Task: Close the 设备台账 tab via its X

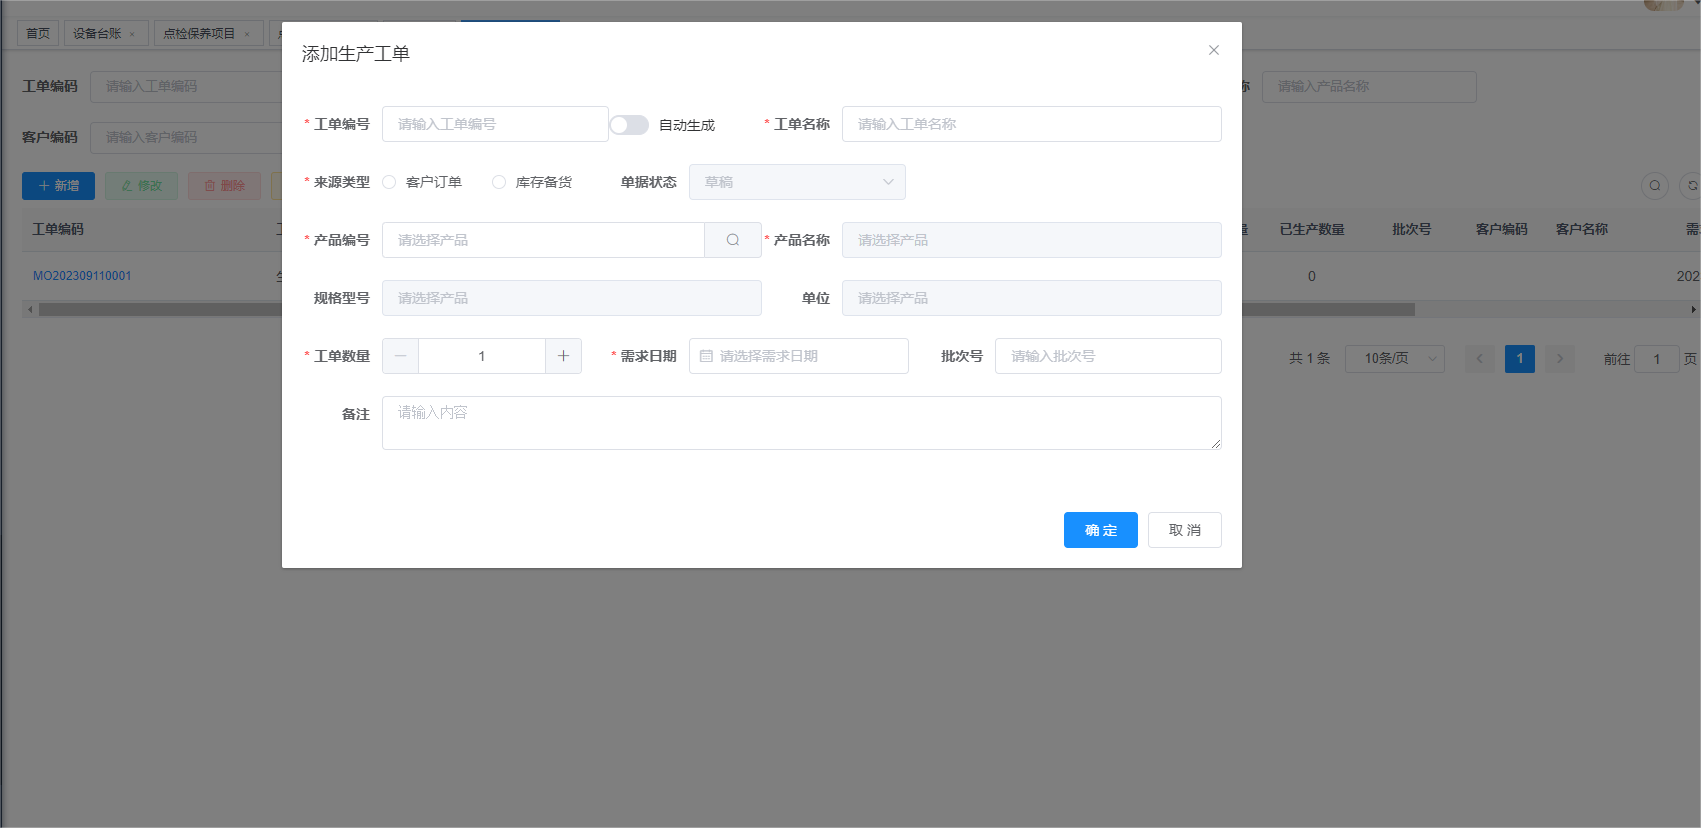Action: point(132,34)
